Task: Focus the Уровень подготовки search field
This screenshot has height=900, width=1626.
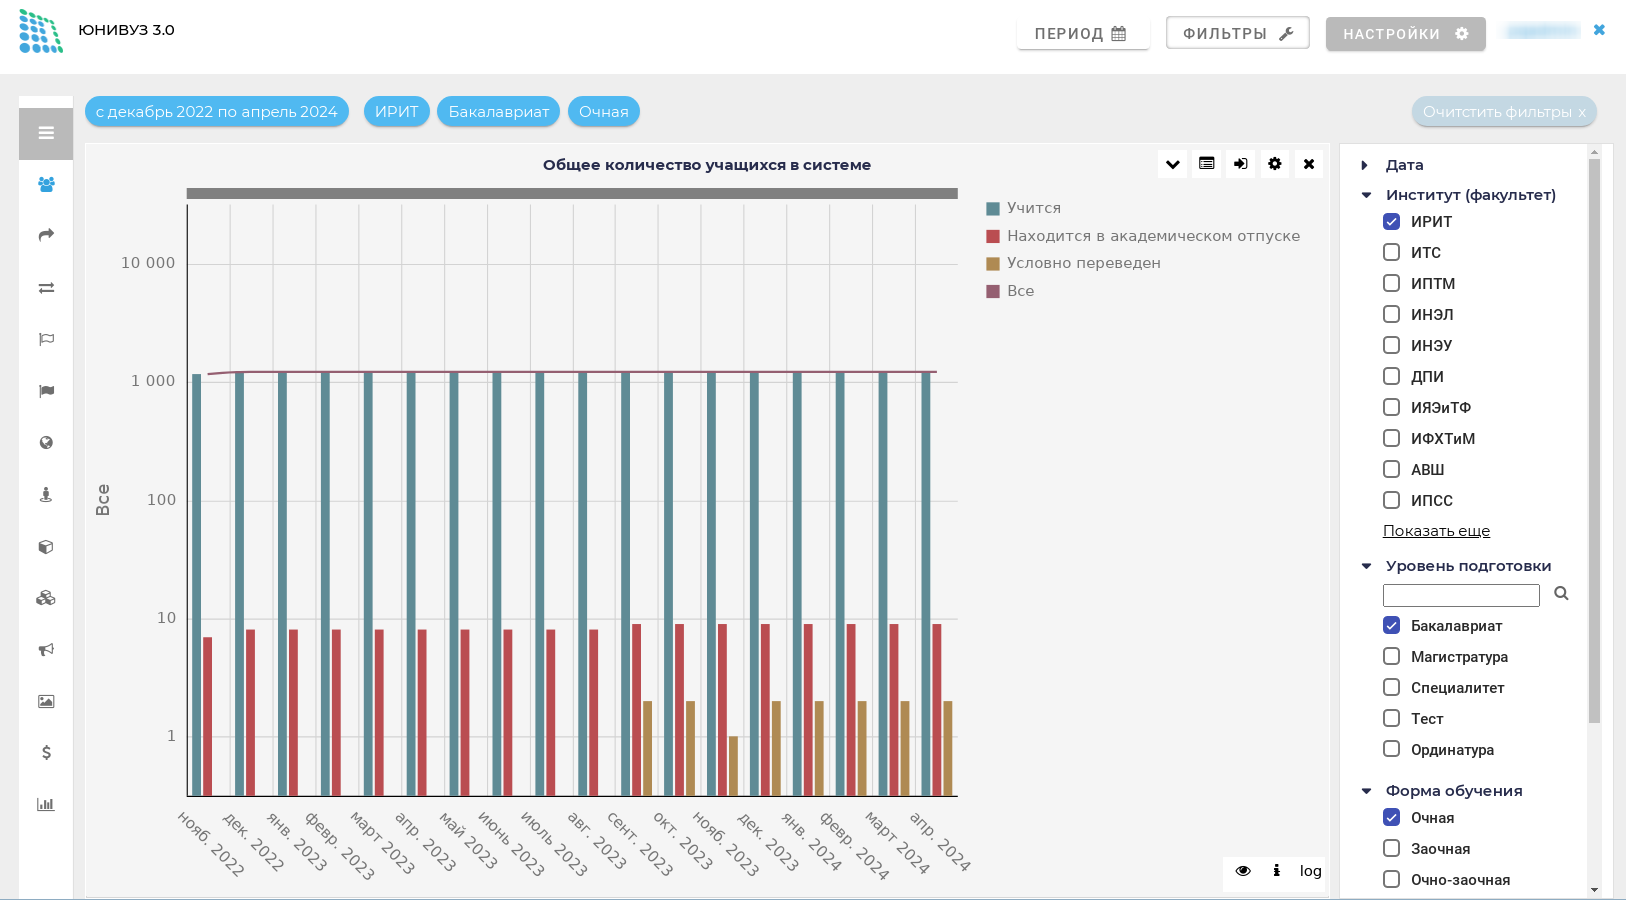Action: click(x=1461, y=595)
